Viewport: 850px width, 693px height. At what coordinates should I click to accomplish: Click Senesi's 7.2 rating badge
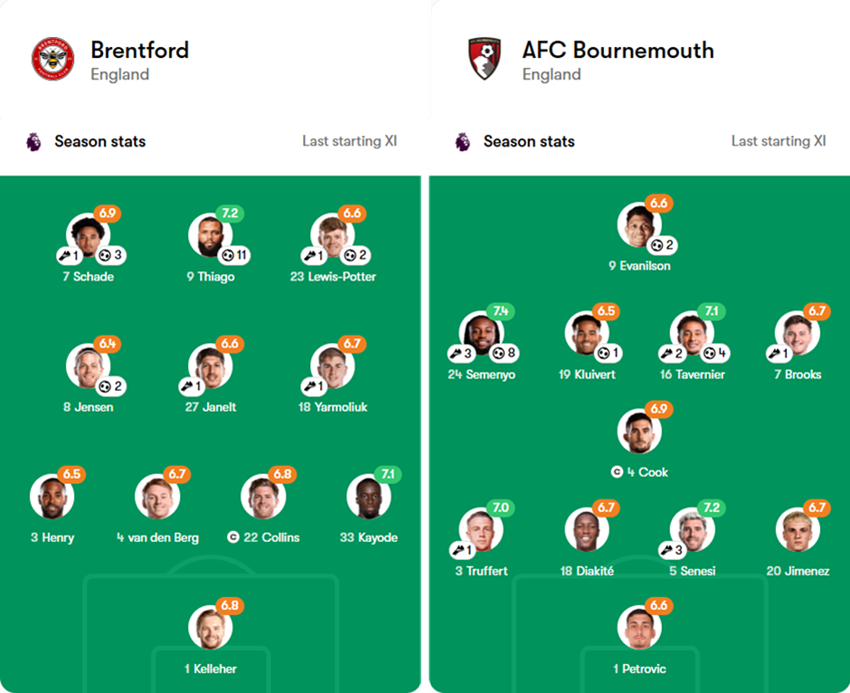[x=710, y=507]
